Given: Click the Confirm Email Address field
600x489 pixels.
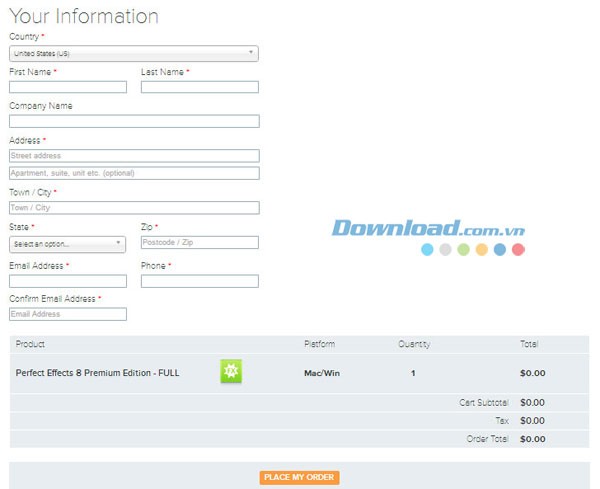Looking at the screenshot, I should pyautogui.click(x=68, y=314).
